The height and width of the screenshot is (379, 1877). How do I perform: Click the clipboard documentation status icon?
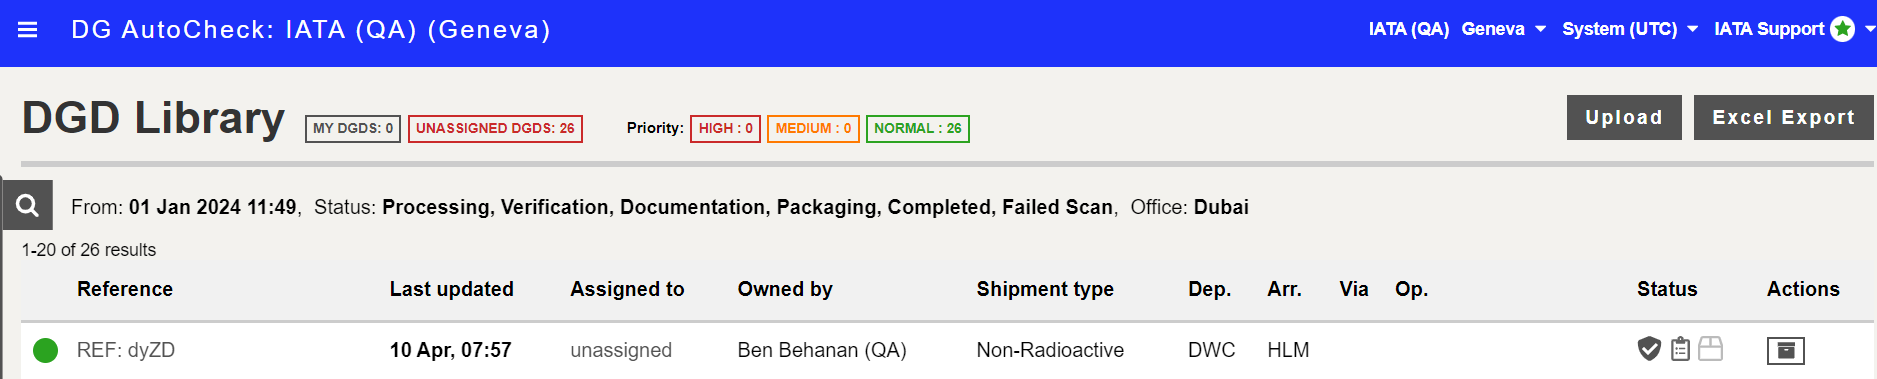tap(1680, 349)
